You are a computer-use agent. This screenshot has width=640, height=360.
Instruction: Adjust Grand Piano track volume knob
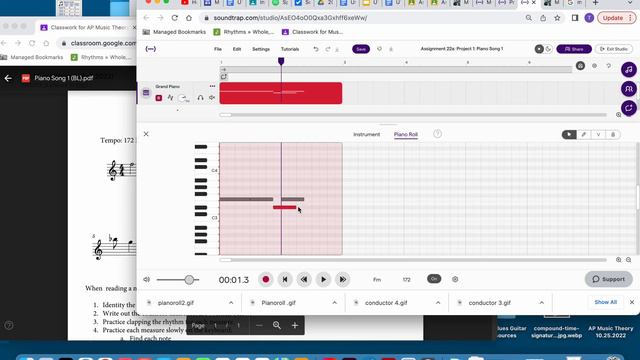click(183, 98)
